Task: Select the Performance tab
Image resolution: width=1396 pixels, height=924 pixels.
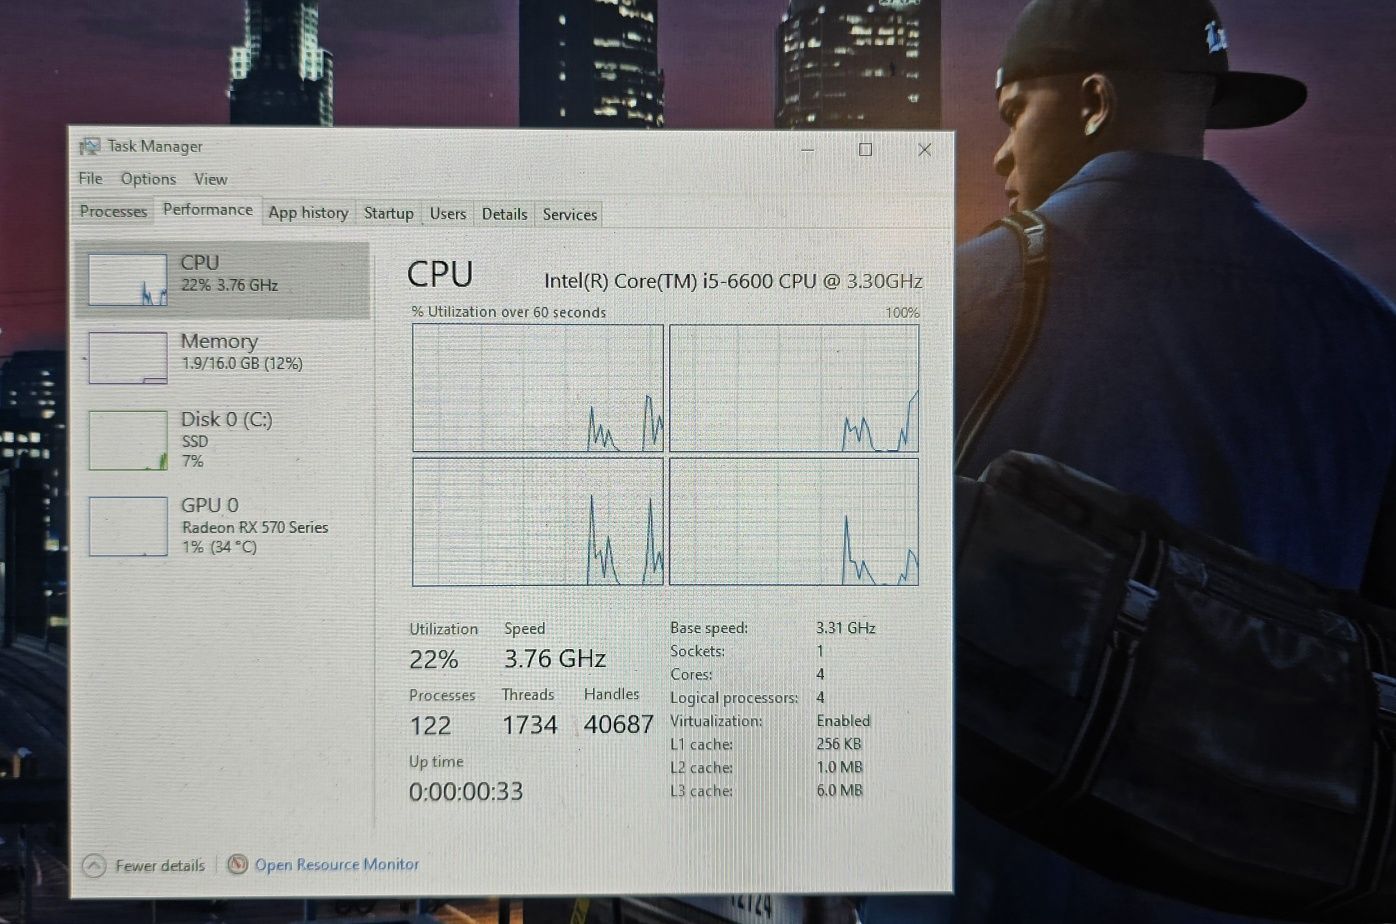Action: [x=207, y=209]
